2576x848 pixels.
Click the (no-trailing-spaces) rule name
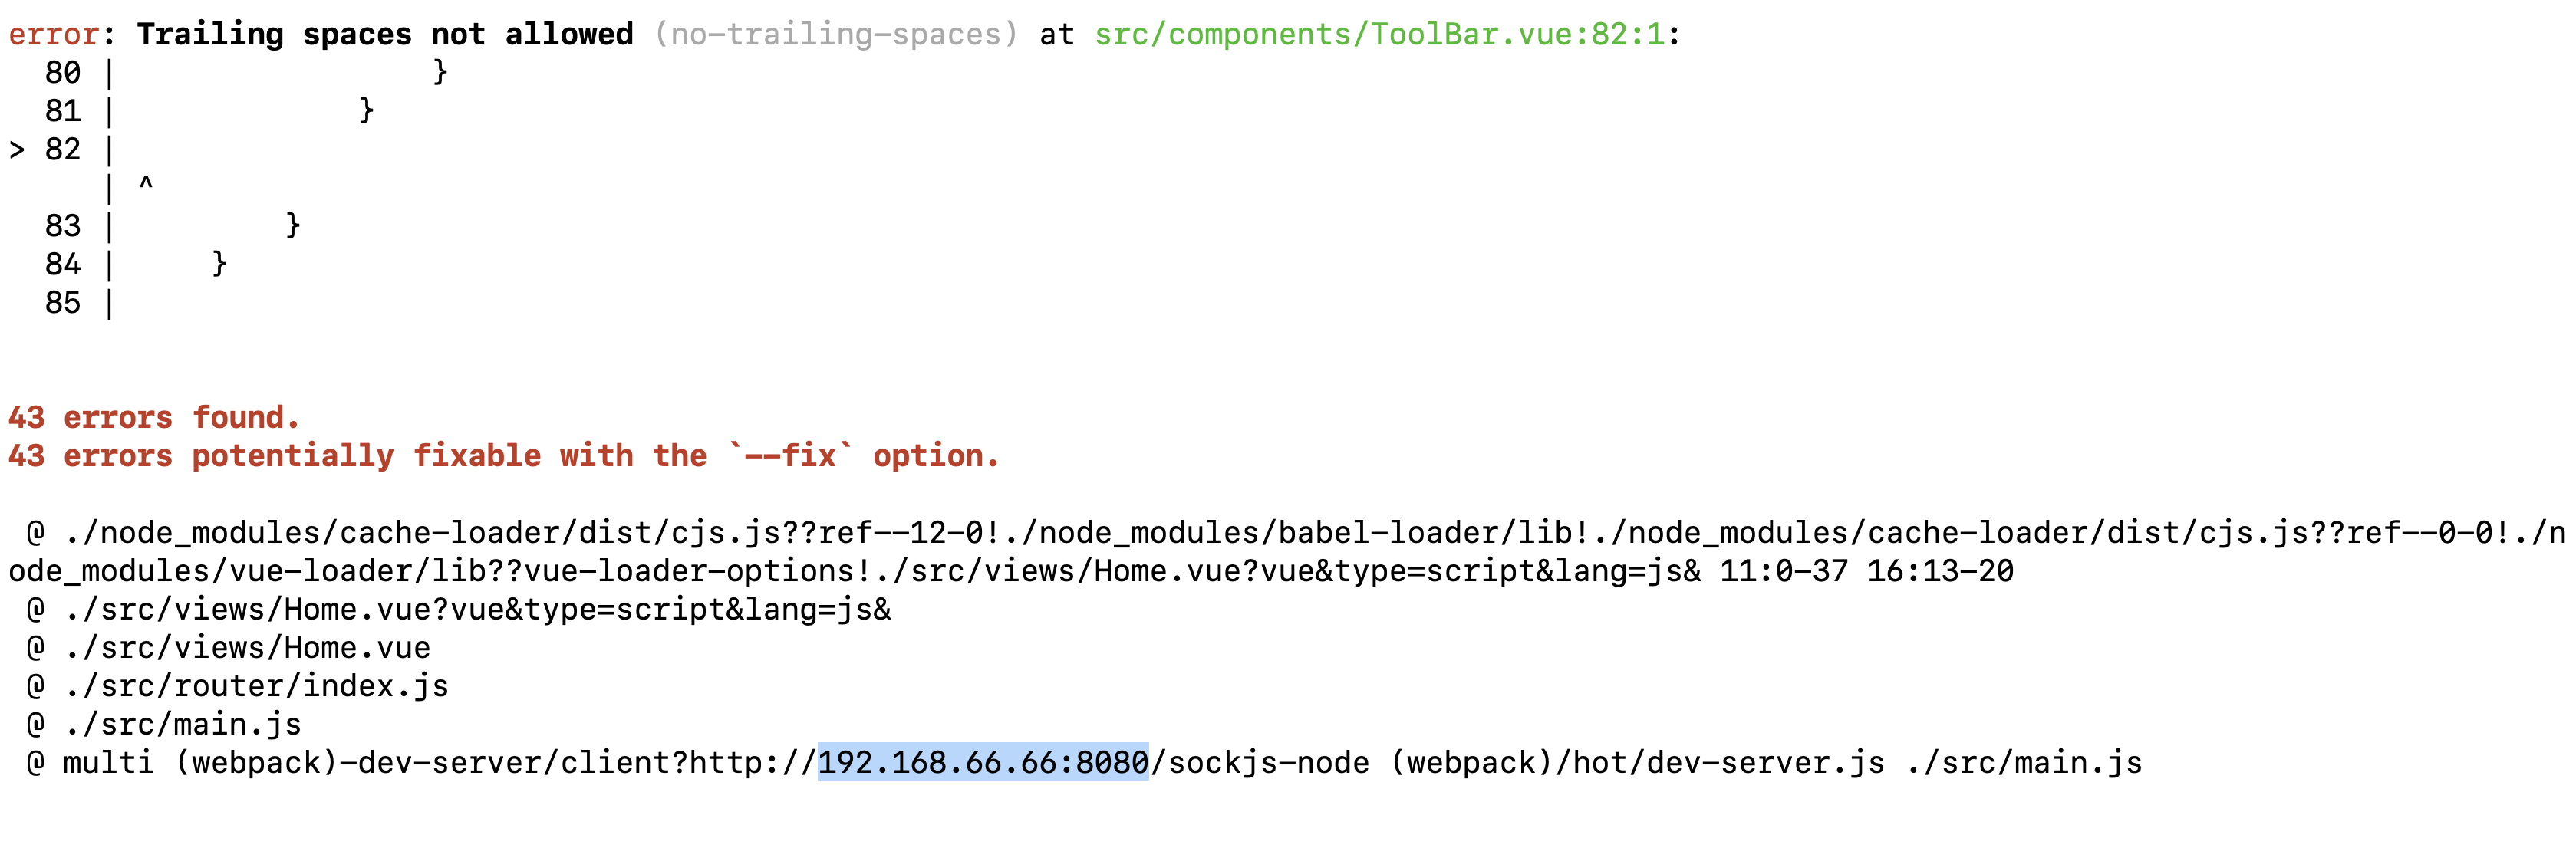pyautogui.click(x=836, y=34)
